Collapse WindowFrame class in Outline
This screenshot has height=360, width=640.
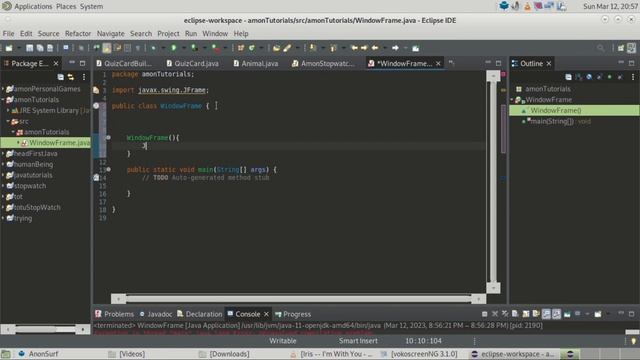512,100
